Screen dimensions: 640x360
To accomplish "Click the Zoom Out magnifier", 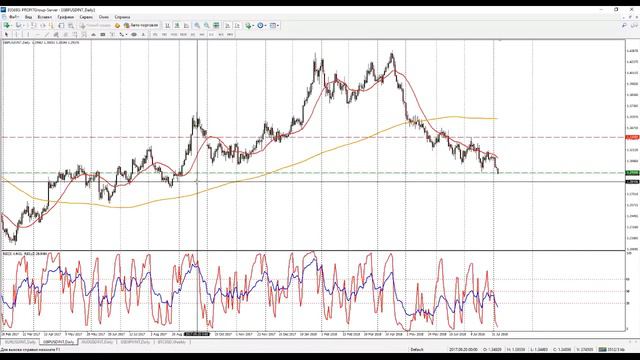I will pos(207,25).
